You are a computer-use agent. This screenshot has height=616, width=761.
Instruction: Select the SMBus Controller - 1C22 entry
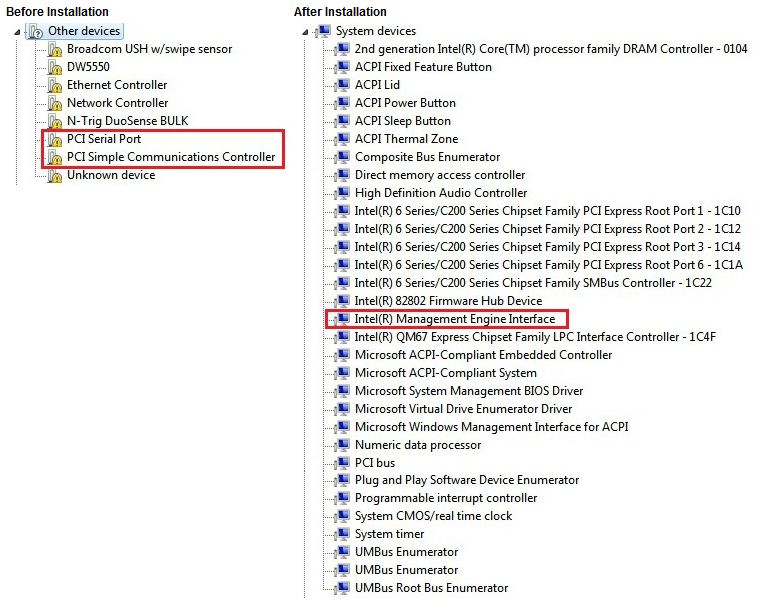pos(533,283)
